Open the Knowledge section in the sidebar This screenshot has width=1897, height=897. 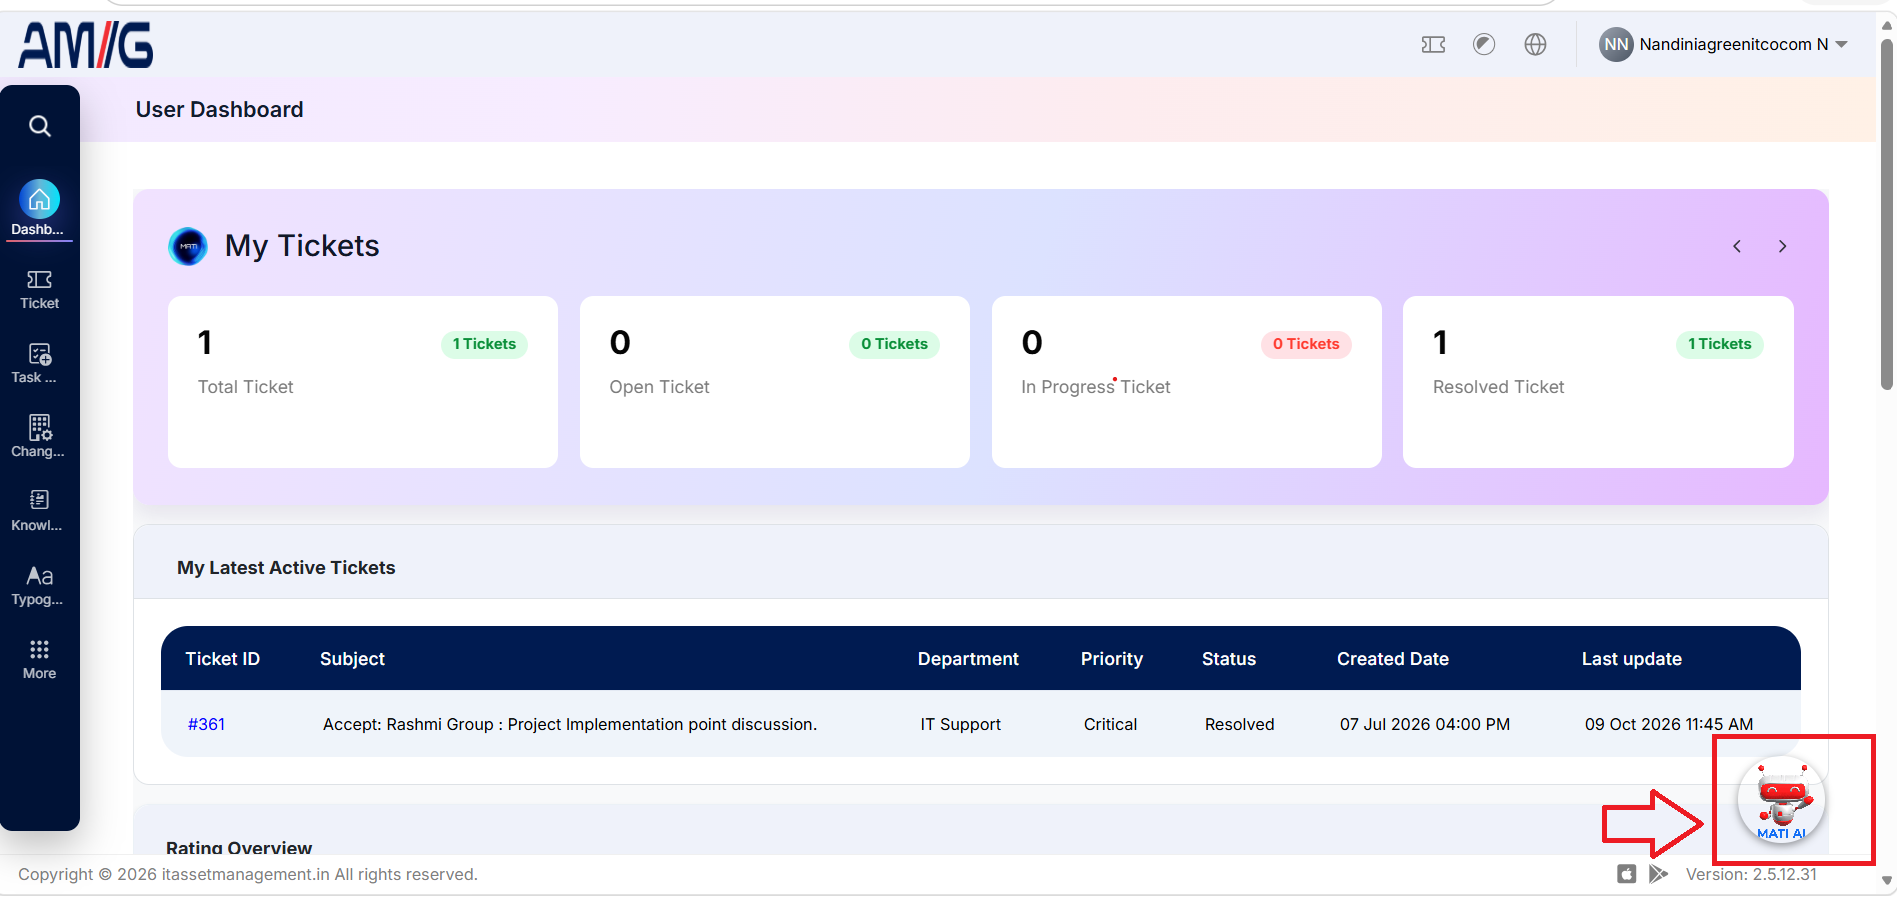[39, 511]
